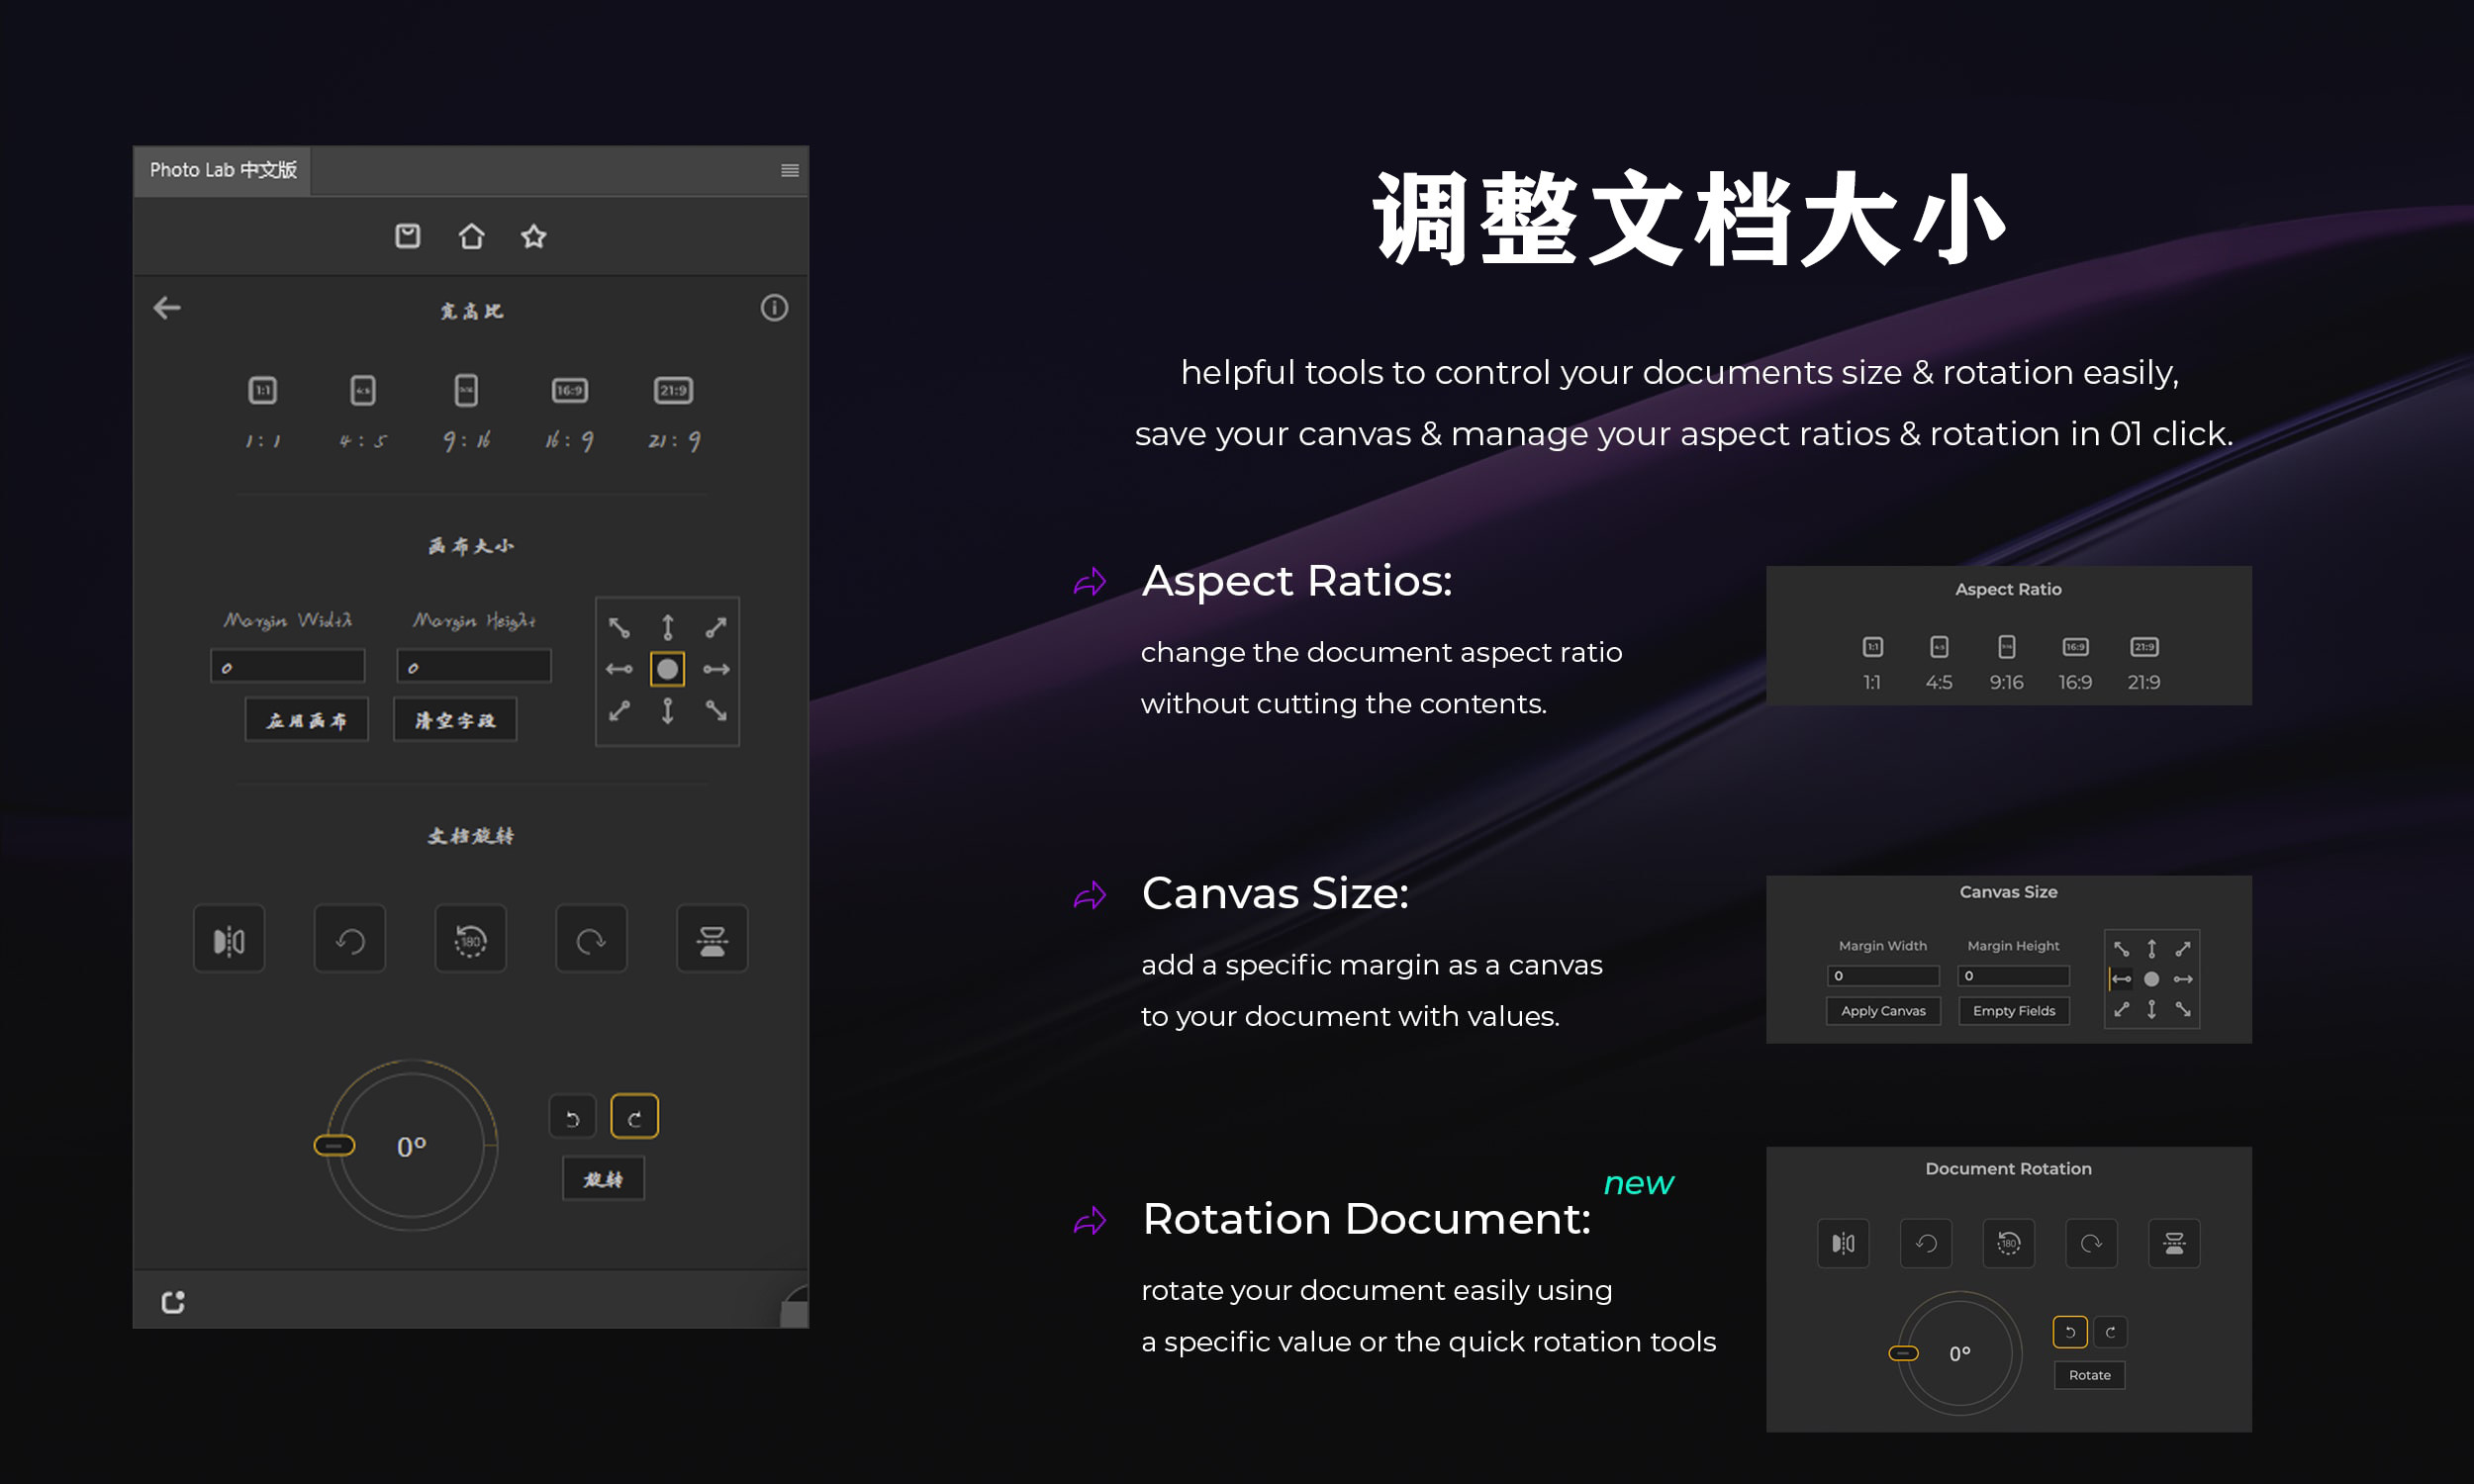Toggle the clockwise direction button in left panel
The height and width of the screenshot is (1484, 2474).
point(634,1116)
